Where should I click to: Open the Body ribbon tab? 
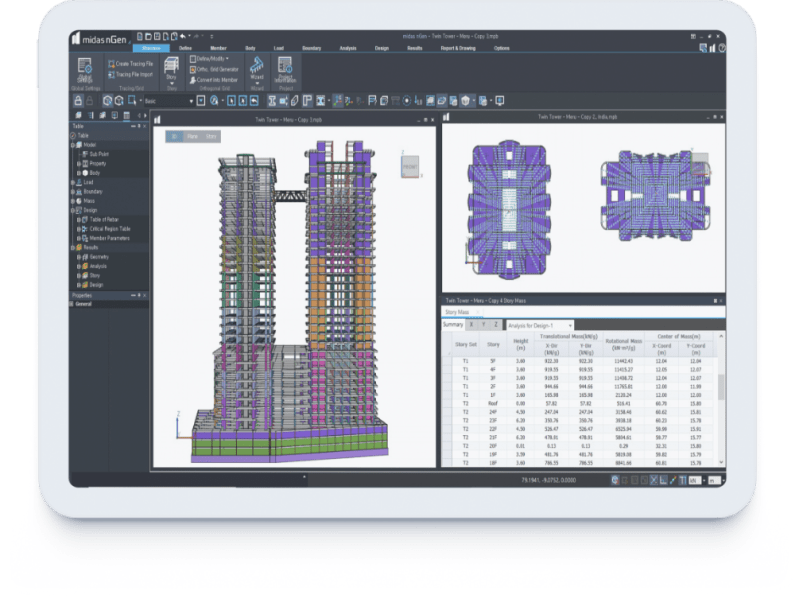(250, 48)
